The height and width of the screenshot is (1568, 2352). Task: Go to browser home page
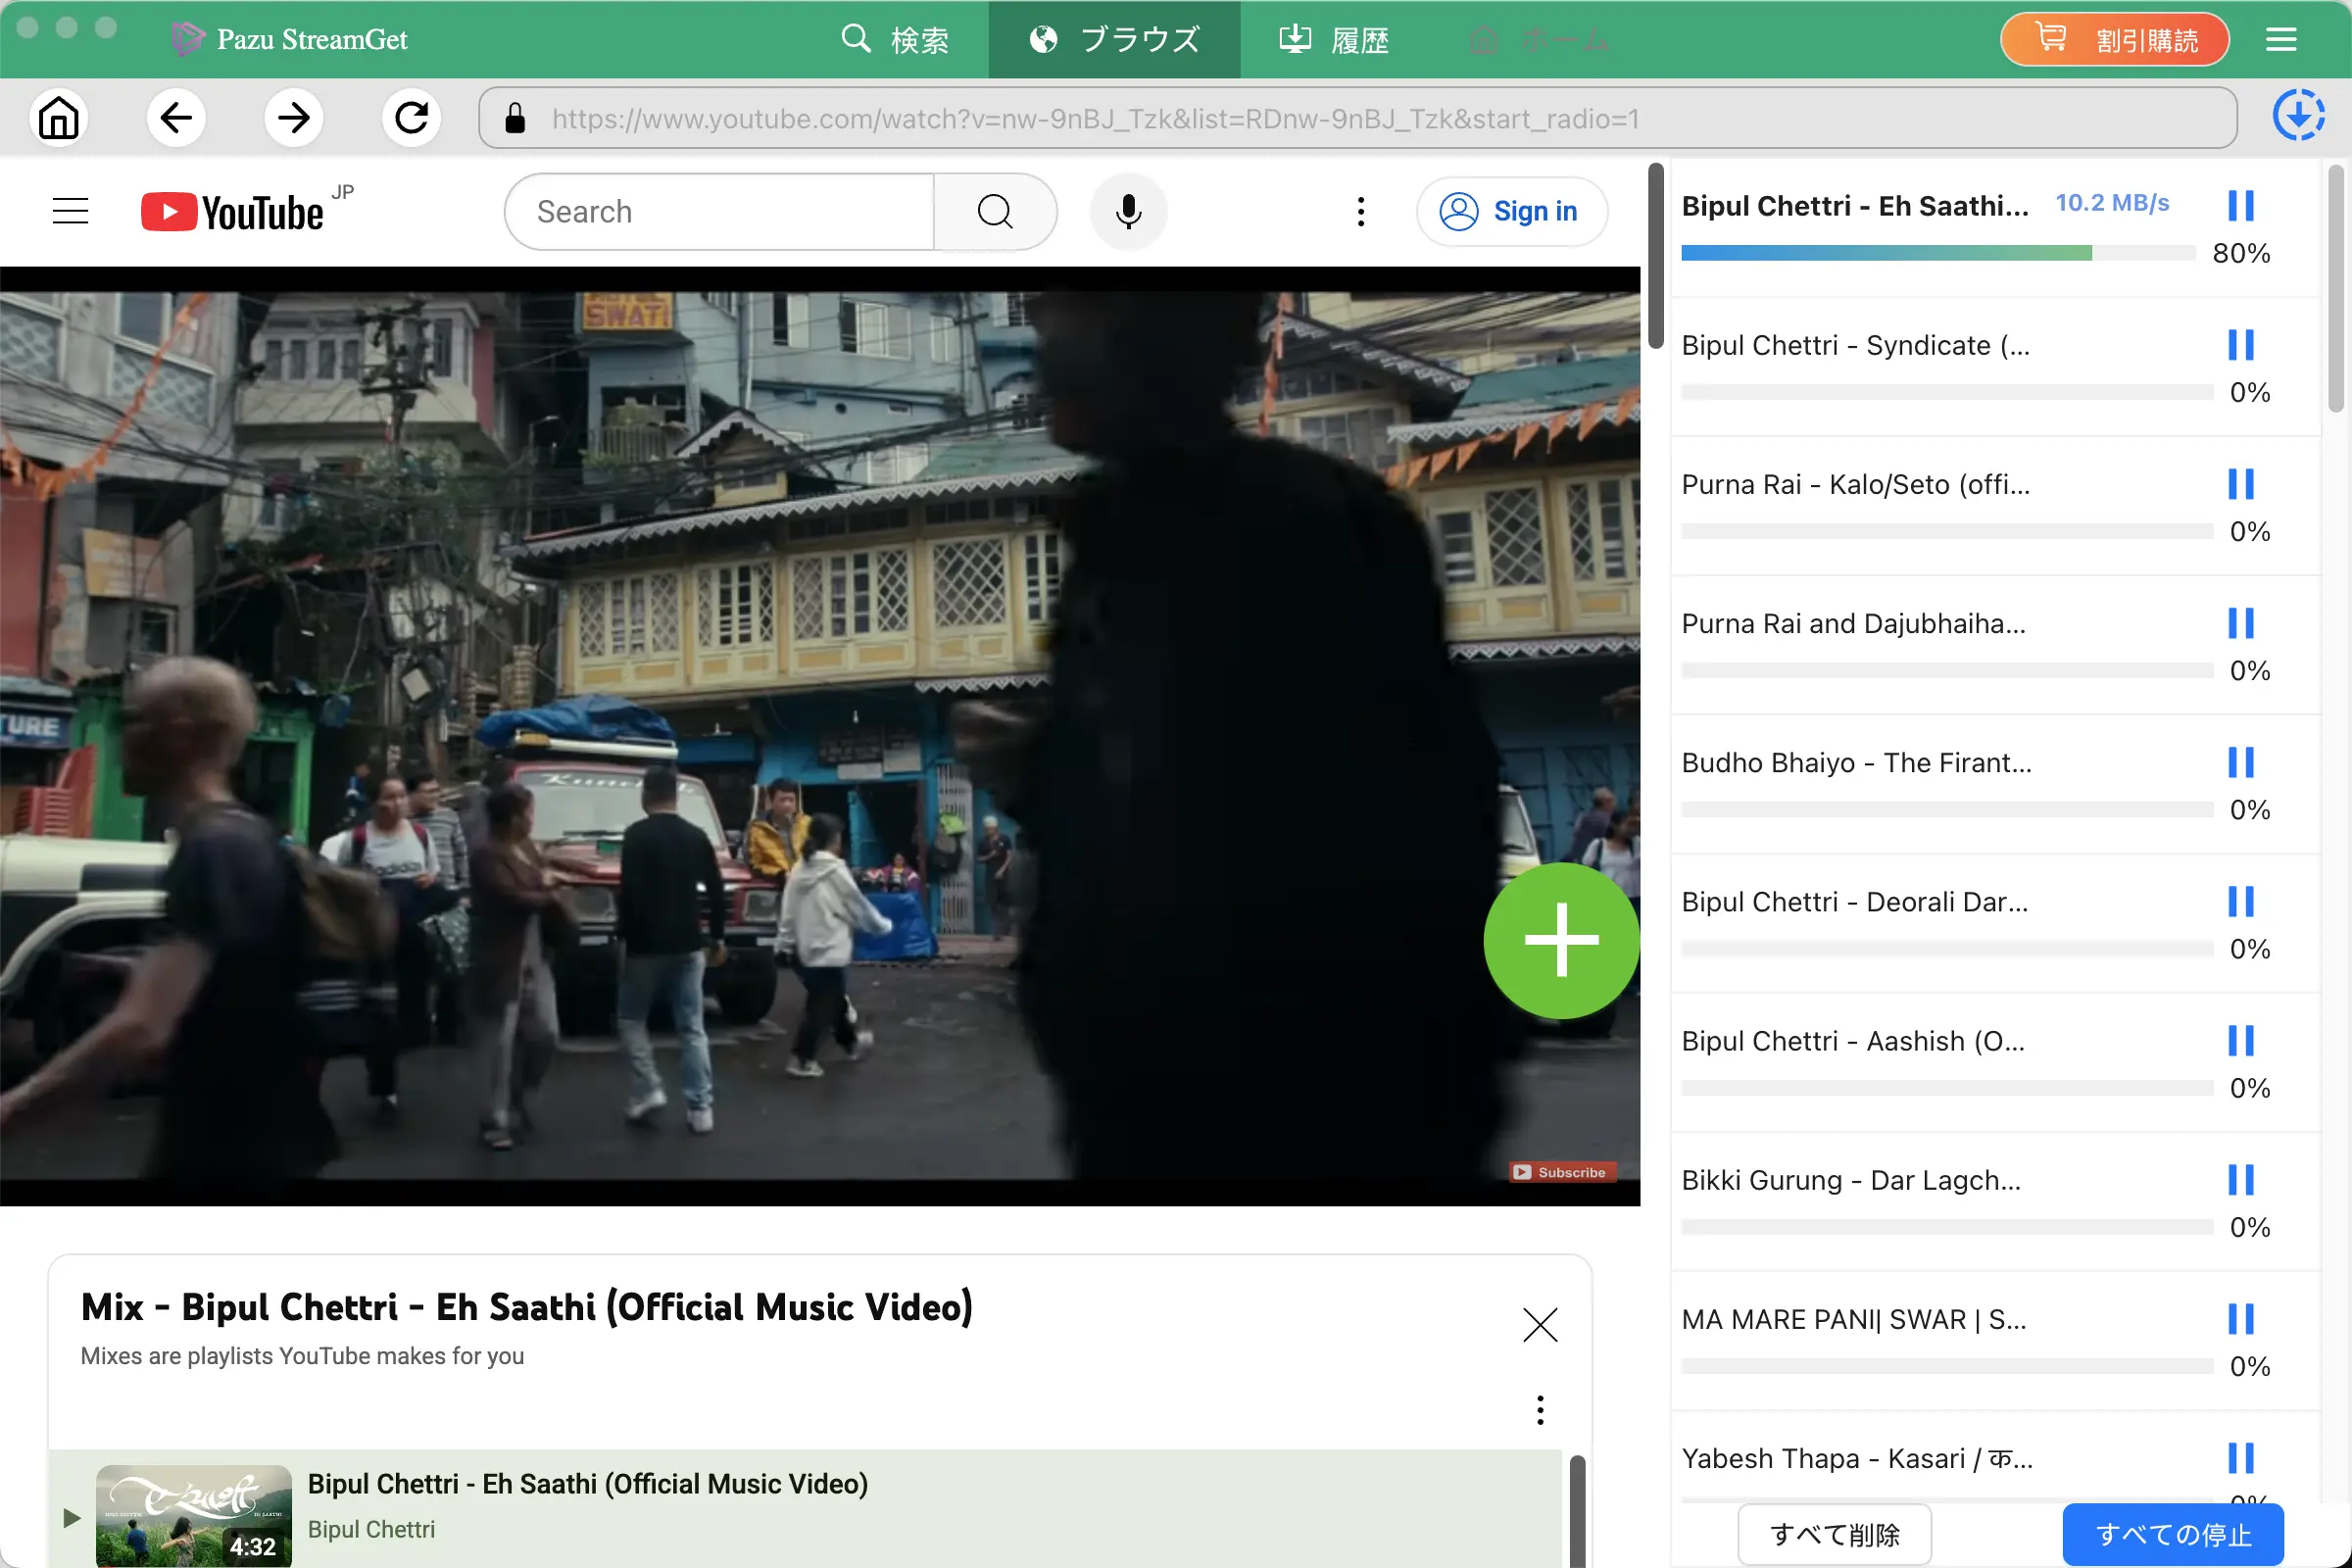tap(59, 118)
